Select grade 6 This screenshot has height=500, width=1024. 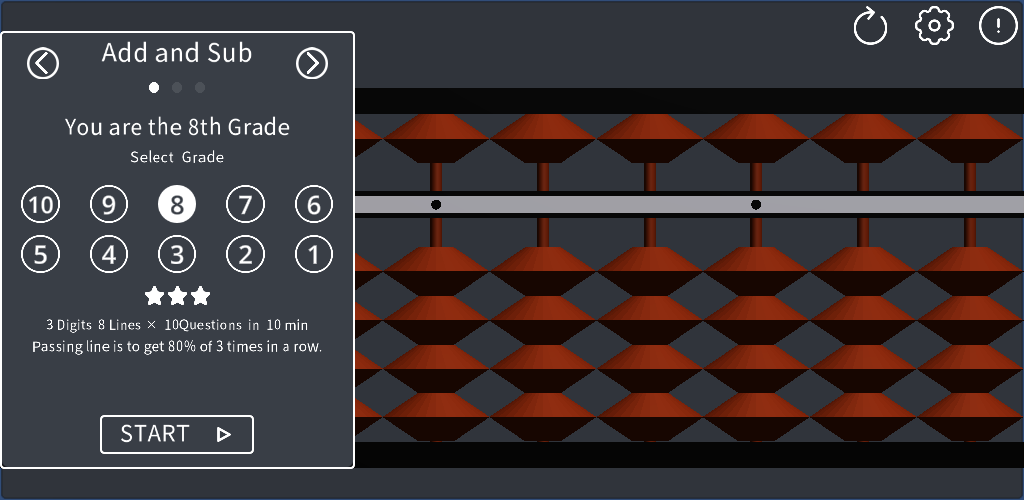coord(314,205)
